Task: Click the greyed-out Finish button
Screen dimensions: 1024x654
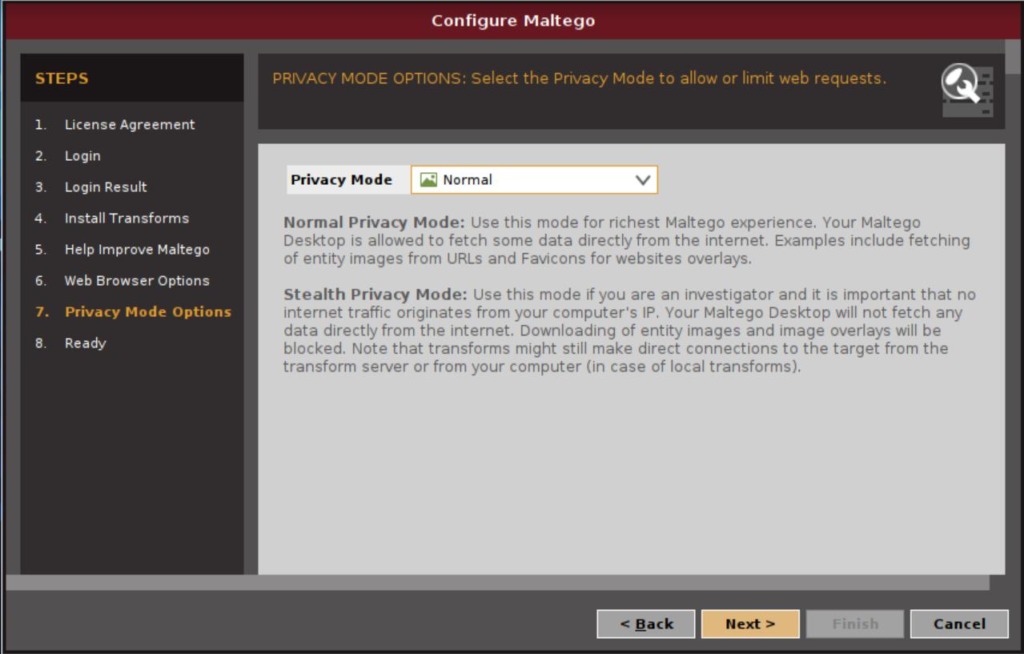Action: pos(855,624)
